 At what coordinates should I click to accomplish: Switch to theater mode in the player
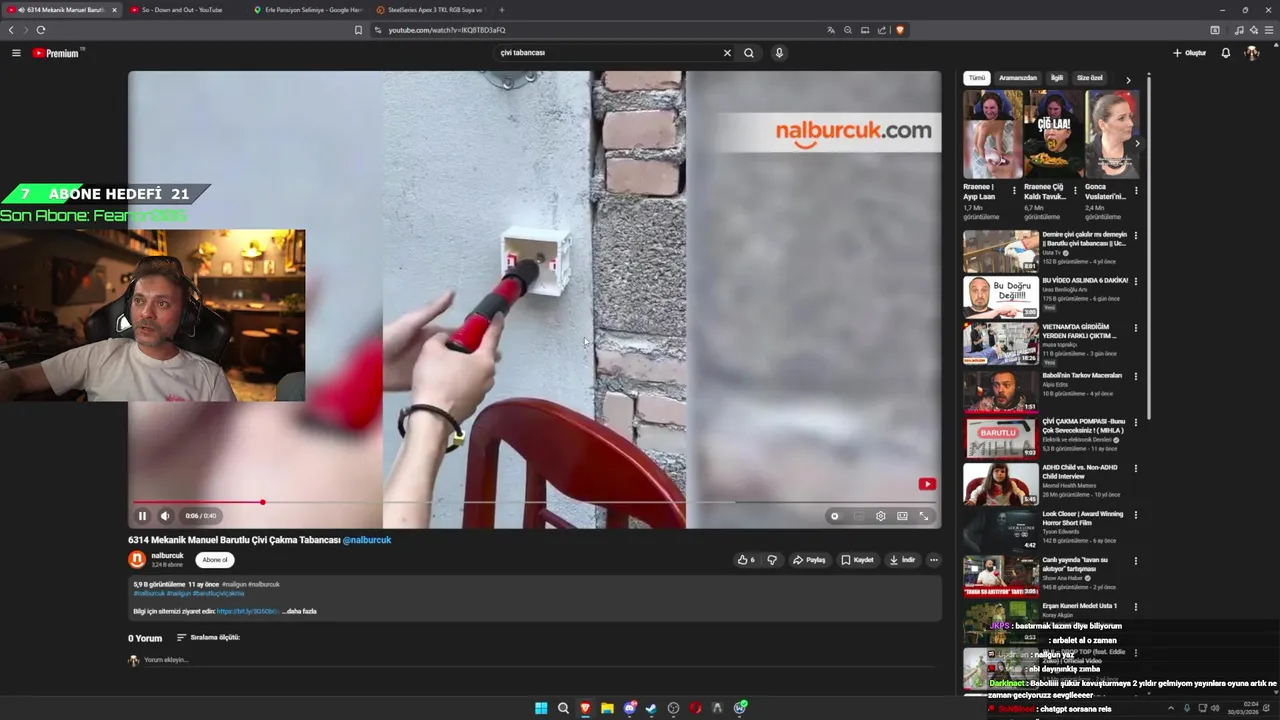pyautogui.click(x=902, y=516)
